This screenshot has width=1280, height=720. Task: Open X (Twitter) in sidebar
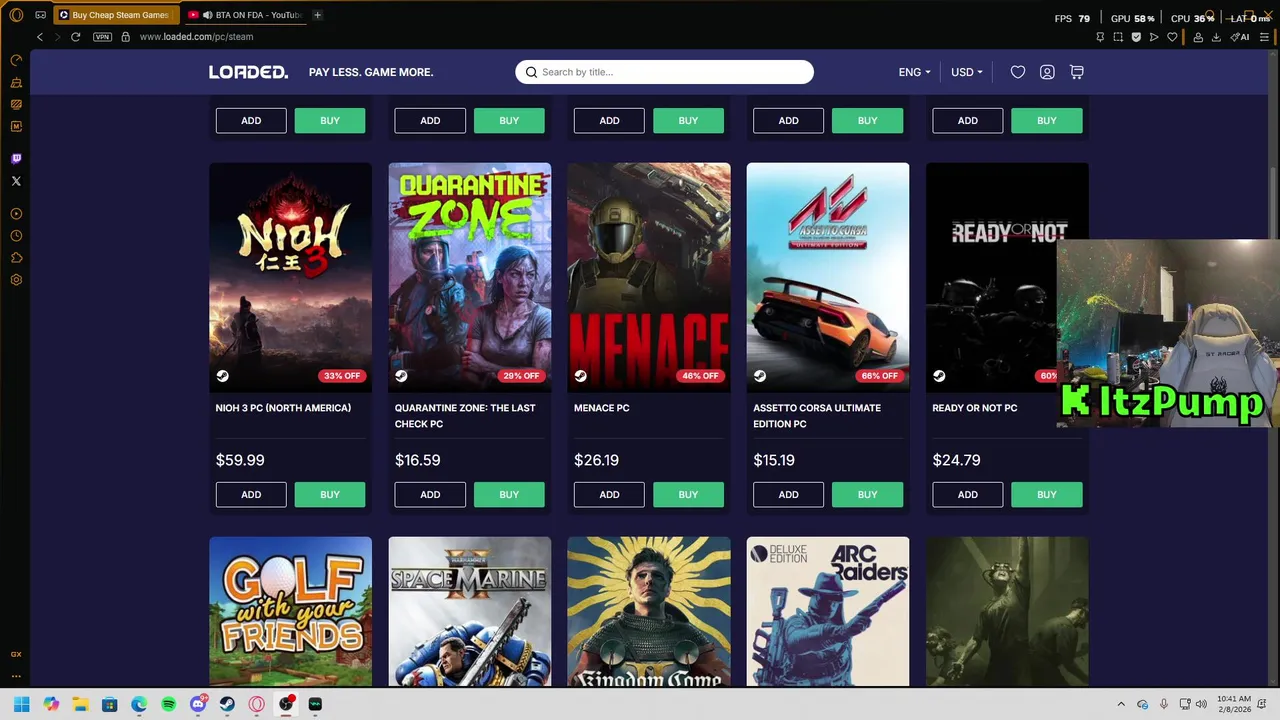pyautogui.click(x=16, y=181)
